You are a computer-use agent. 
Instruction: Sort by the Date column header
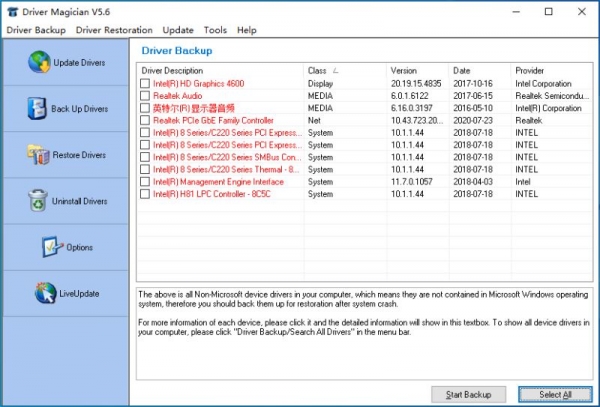tap(480, 70)
